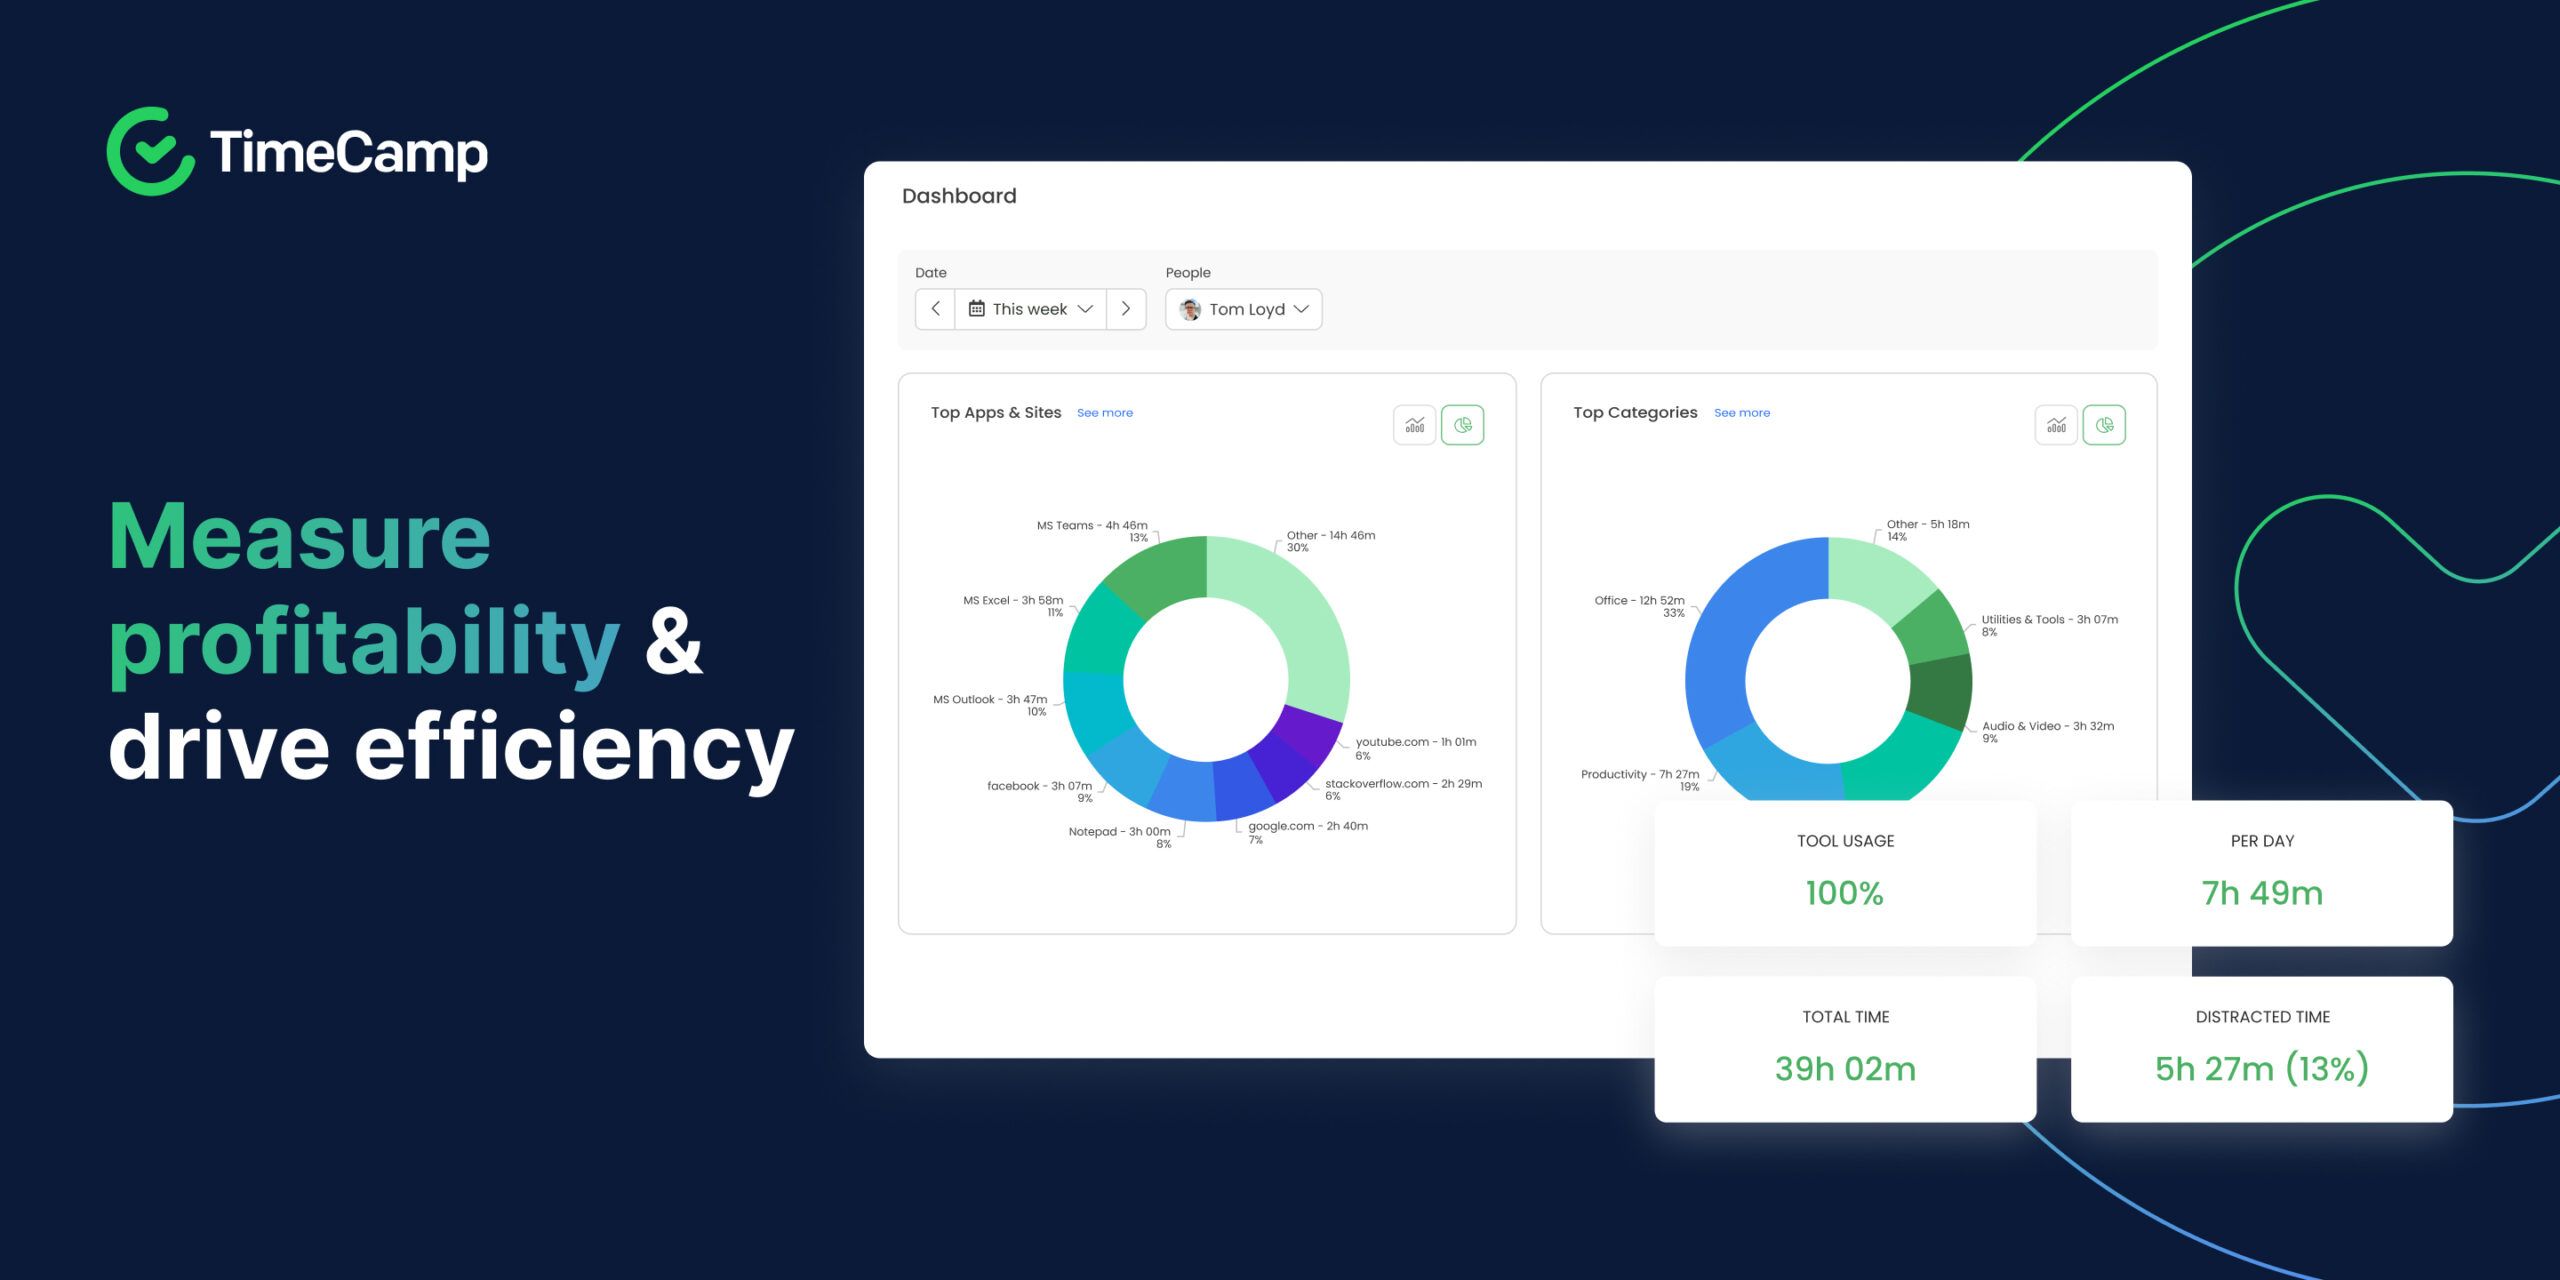The width and height of the screenshot is (2560, 1280).
Task: Switch Top Categories to bar chart view
Action: coord(2056,425)
